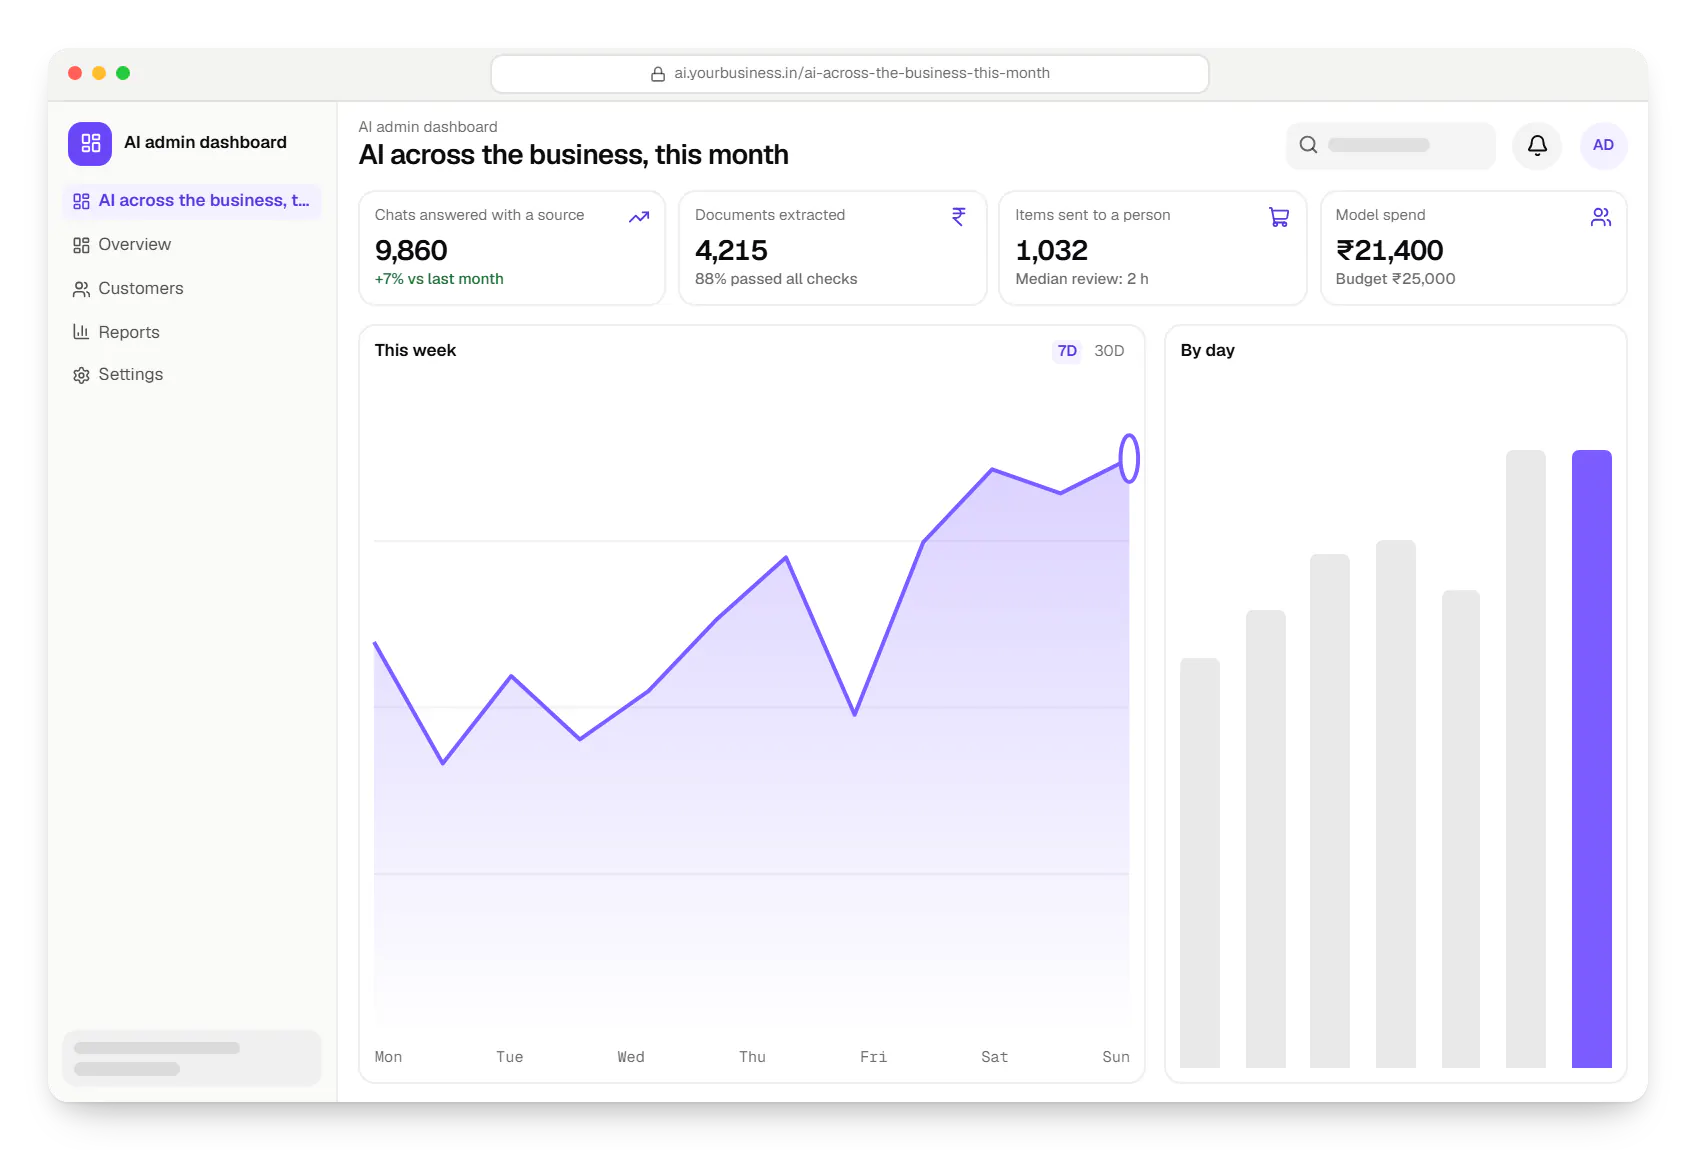The width and height of the screenshot is (1696, 1150).
Task: Click the search magnifier icon
Action: coord(1308,145)
